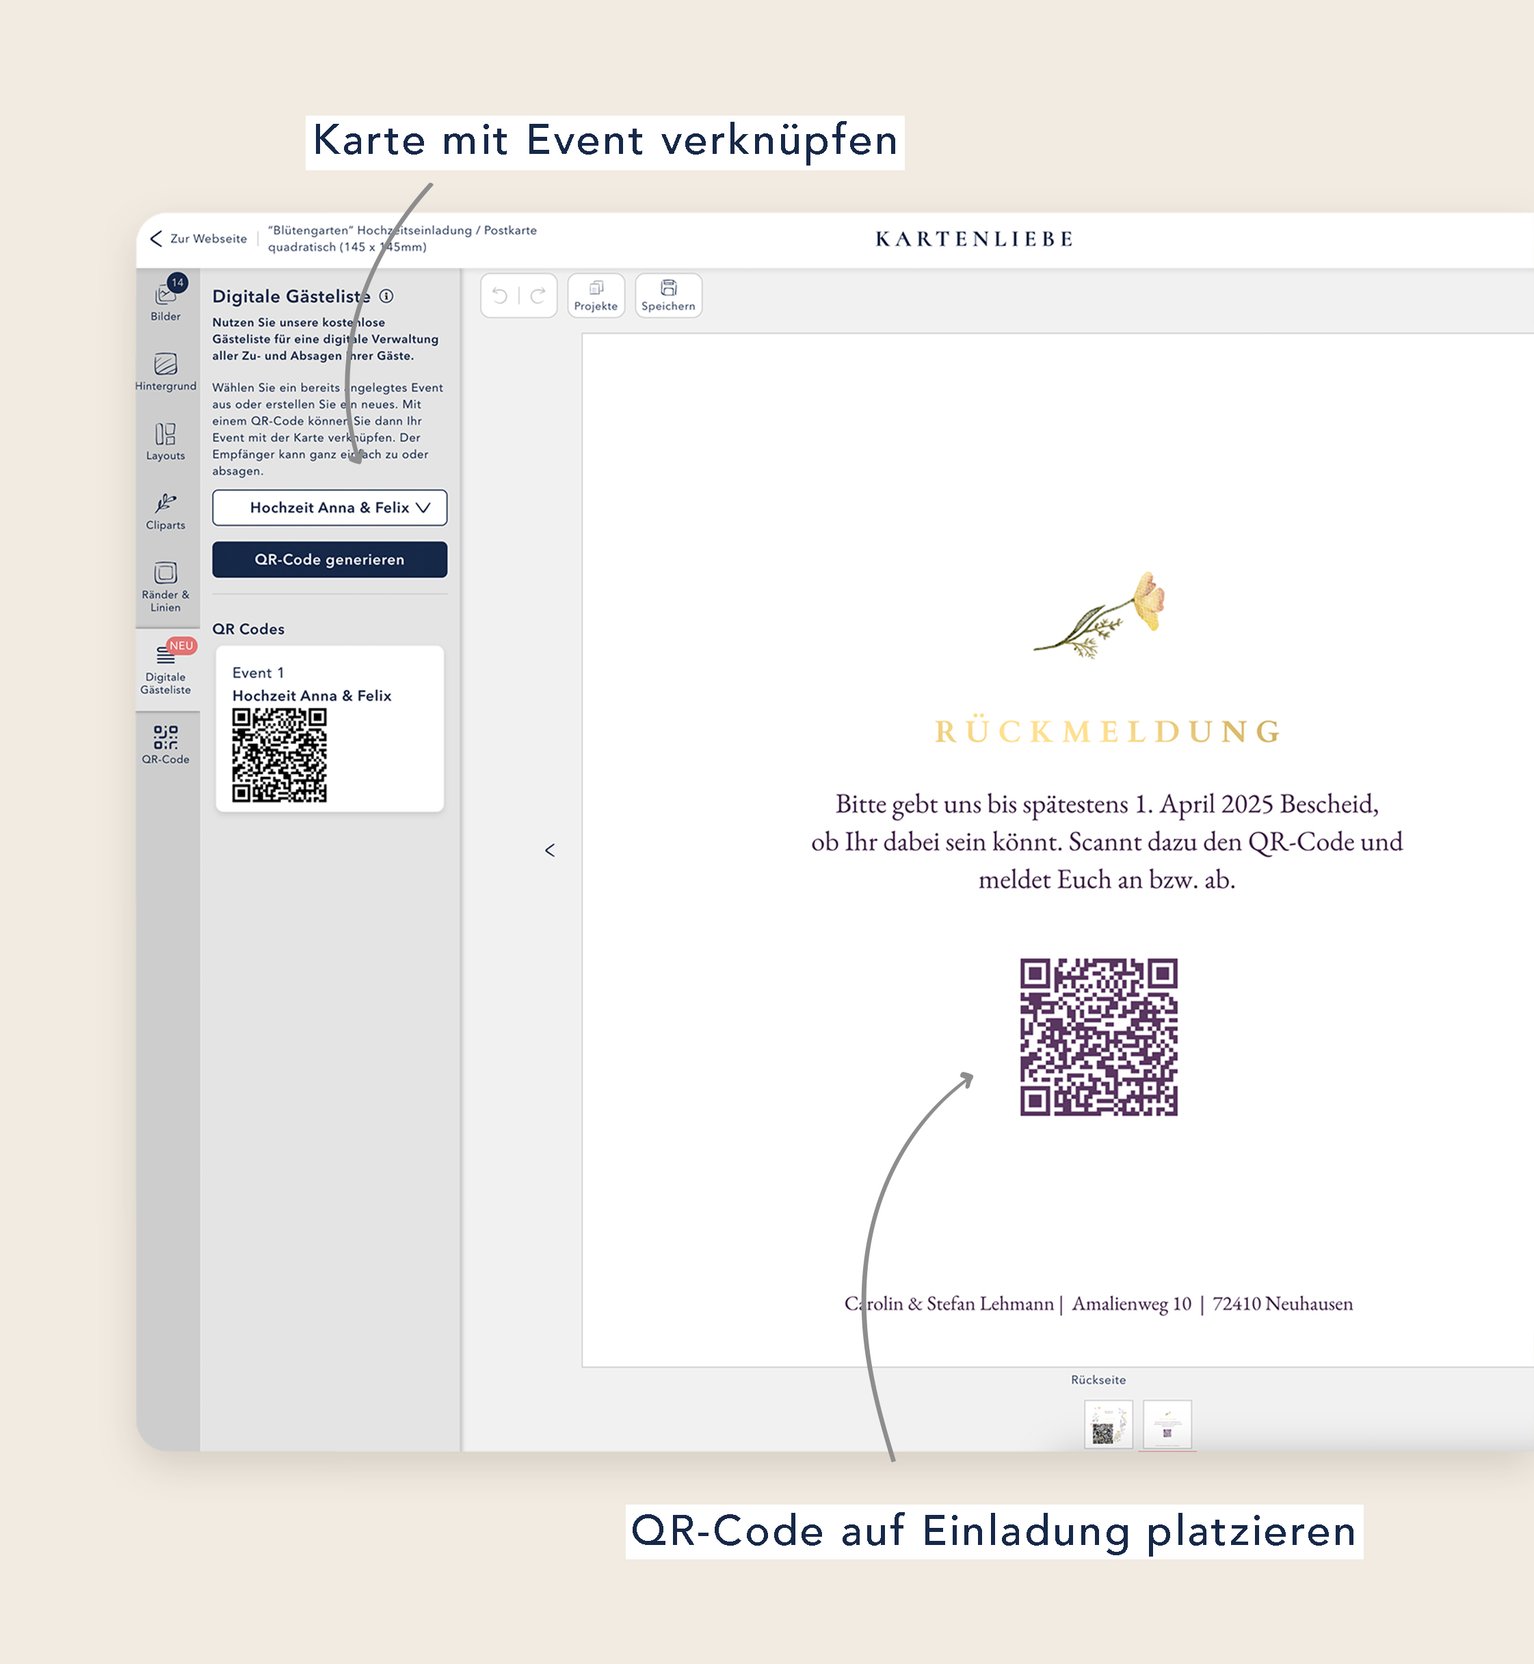Select the Cliparts tool icon
The image size is (1534, 1664).
pyautogui.click(x=166, y=509)
